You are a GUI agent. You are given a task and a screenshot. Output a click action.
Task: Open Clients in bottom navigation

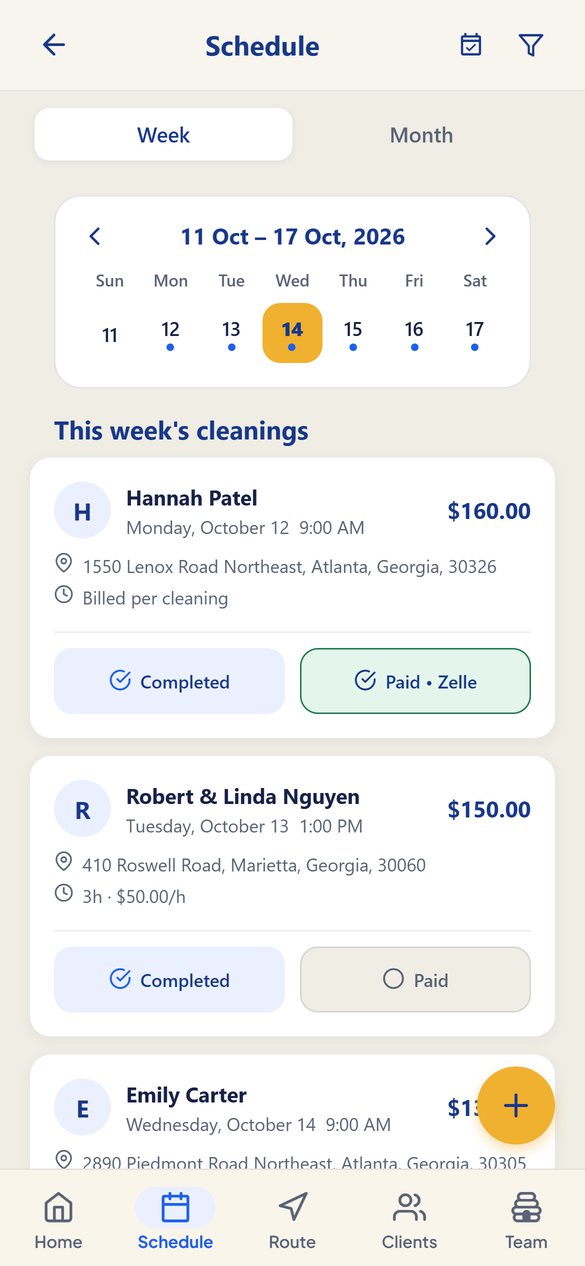pos(409,1220)
